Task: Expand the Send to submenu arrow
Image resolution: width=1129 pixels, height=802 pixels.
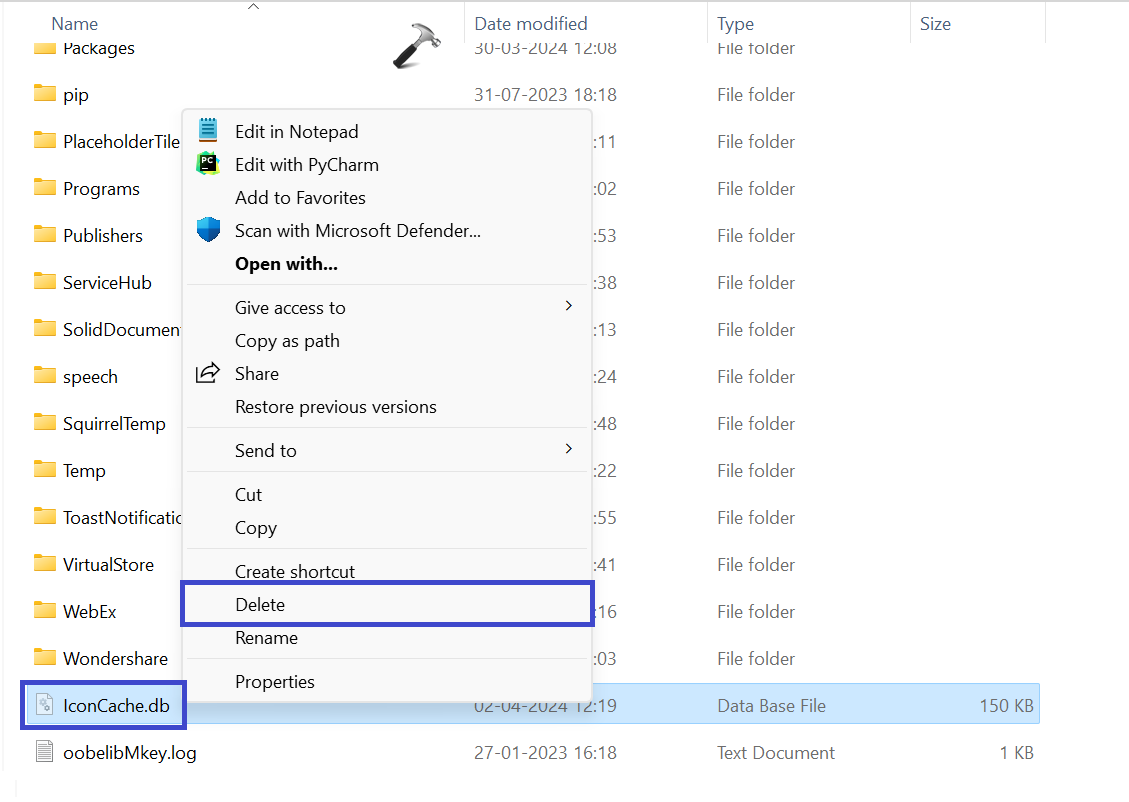Action: coord(569,449)
